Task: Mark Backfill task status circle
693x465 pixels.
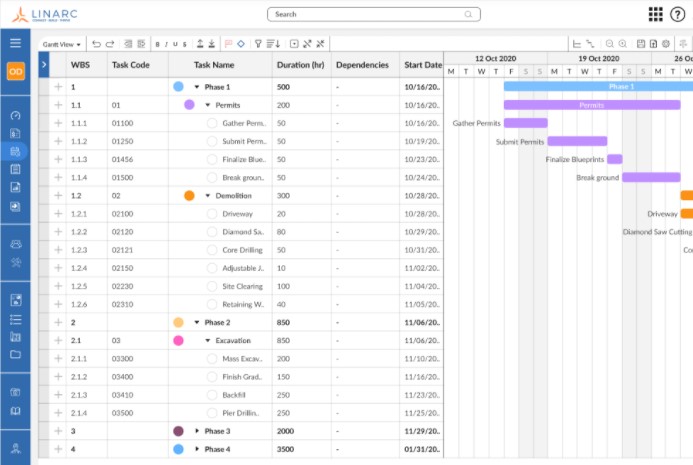Action: (212, 395)
